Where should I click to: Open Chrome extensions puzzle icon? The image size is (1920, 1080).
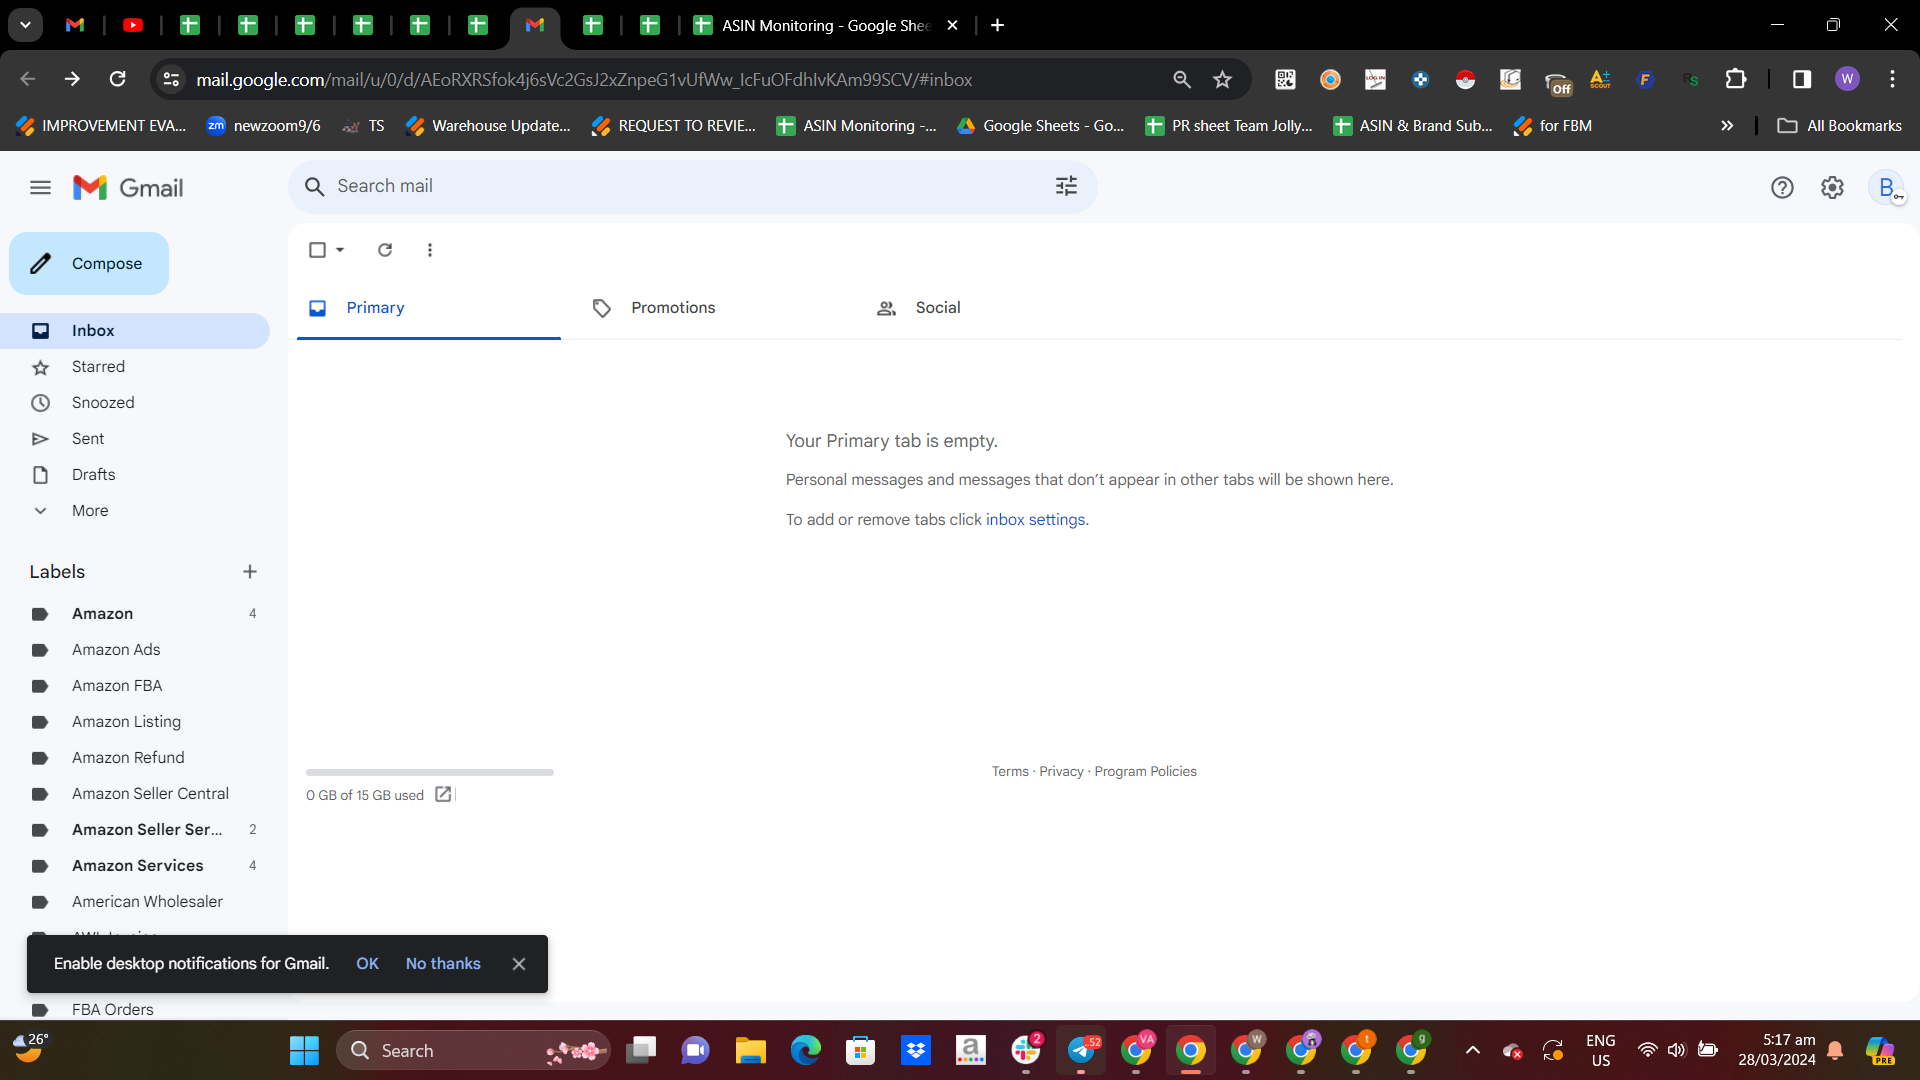1736,79
